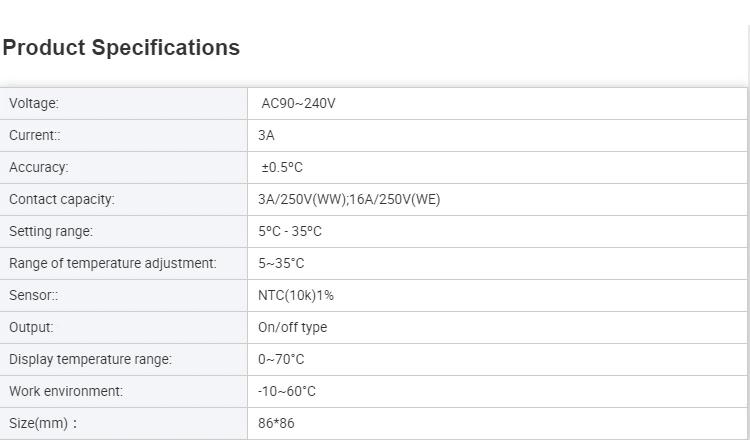Select the 5~35°C adjustment value

tap(281, 263)
